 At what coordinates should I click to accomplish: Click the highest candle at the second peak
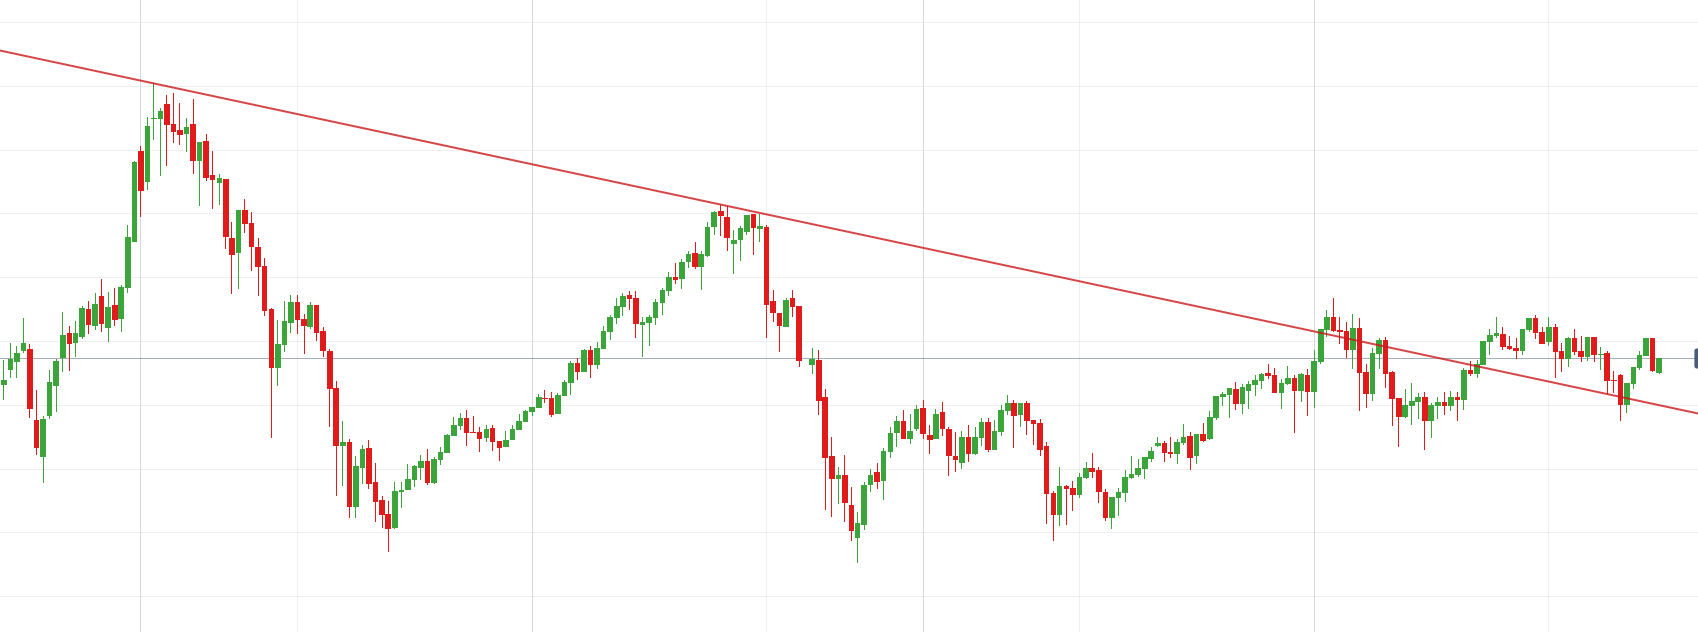[721, 211]
